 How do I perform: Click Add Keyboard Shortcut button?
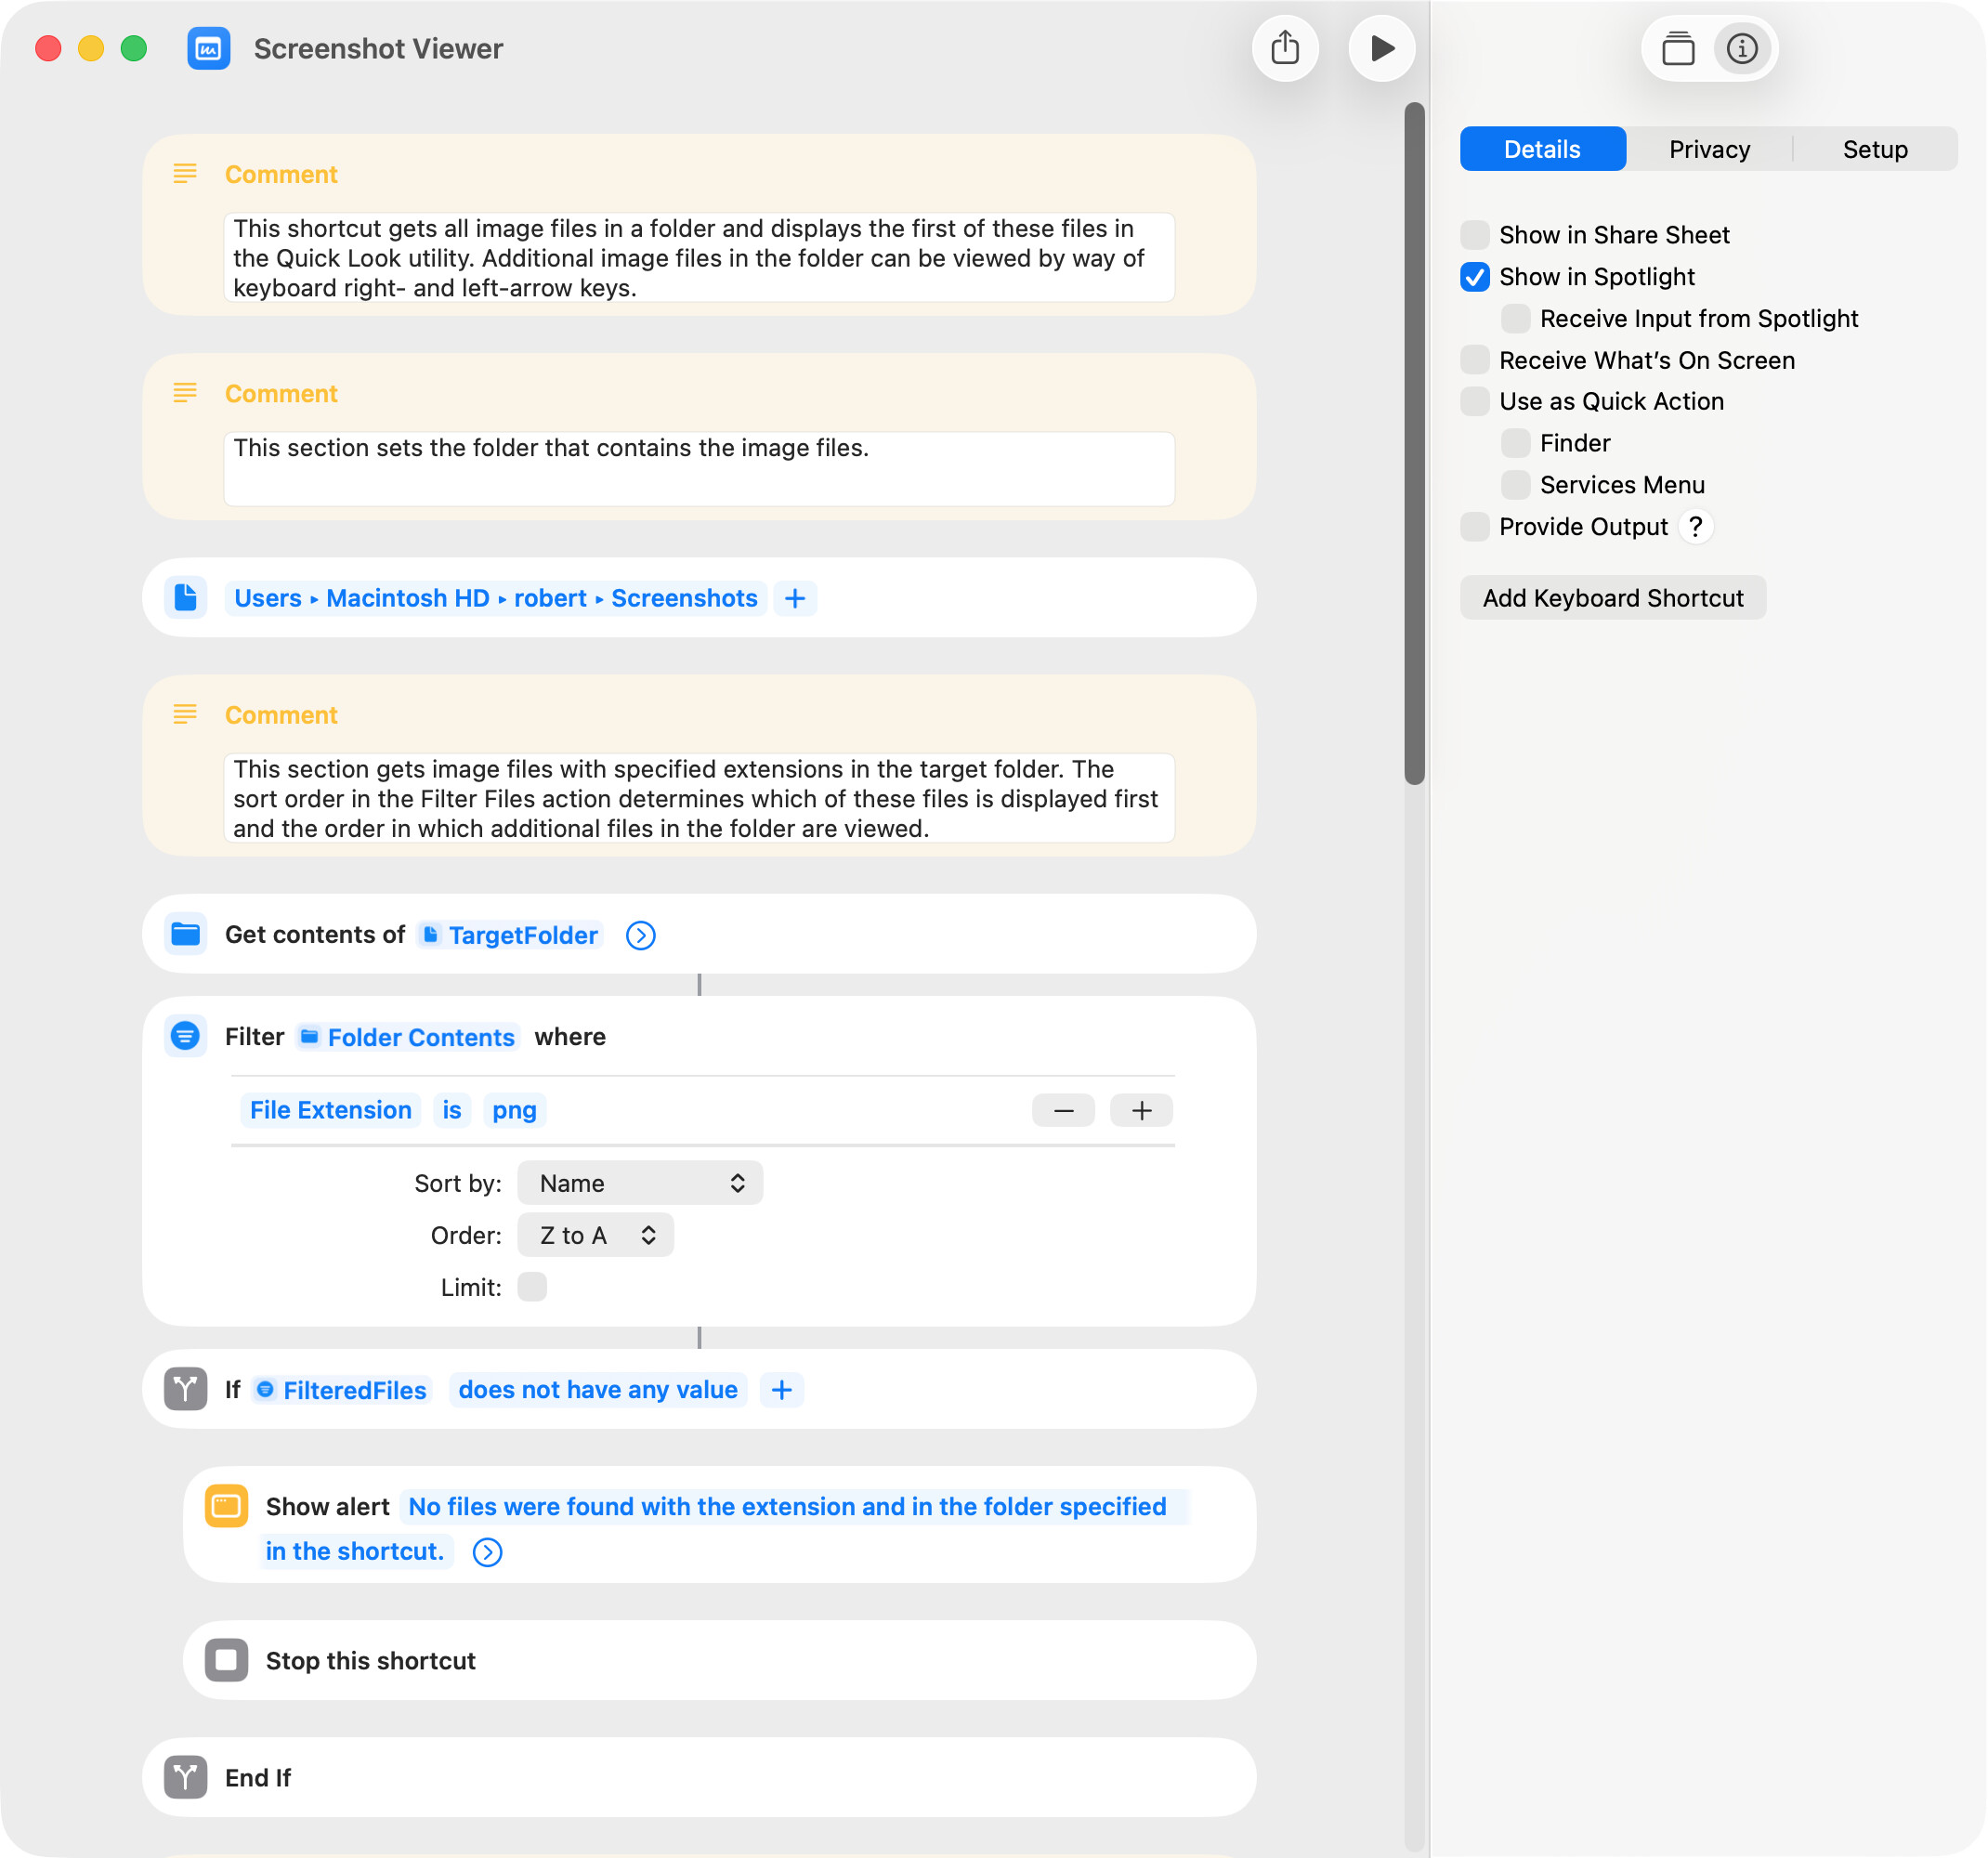click(x=1612, y=598)
